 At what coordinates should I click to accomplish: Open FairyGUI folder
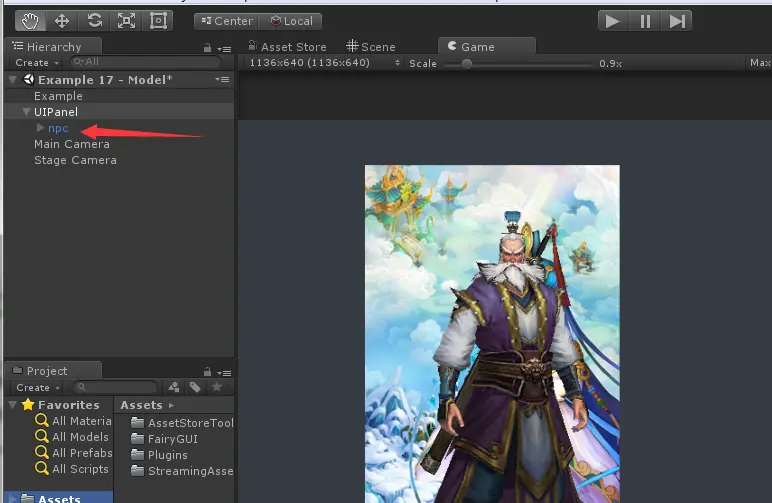click(164, 439)
